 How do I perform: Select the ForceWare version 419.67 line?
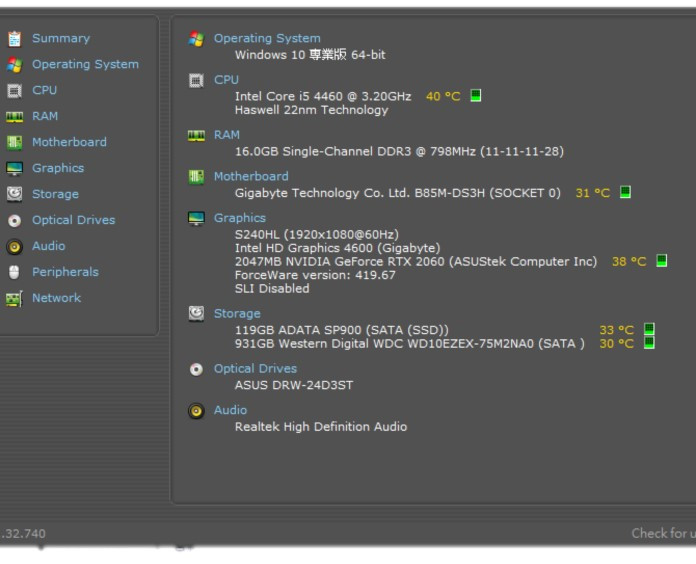(x=315, y=275)
